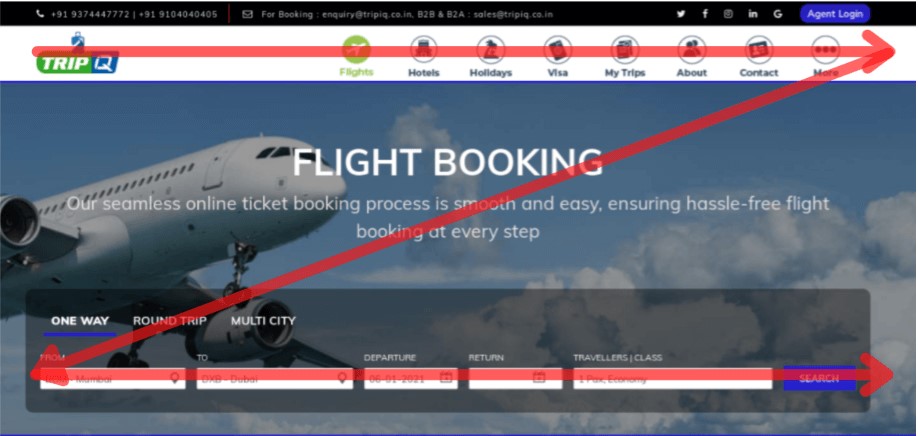918x436 pixels.
Task: Open the About navigation icon
Action: point(692,50)
